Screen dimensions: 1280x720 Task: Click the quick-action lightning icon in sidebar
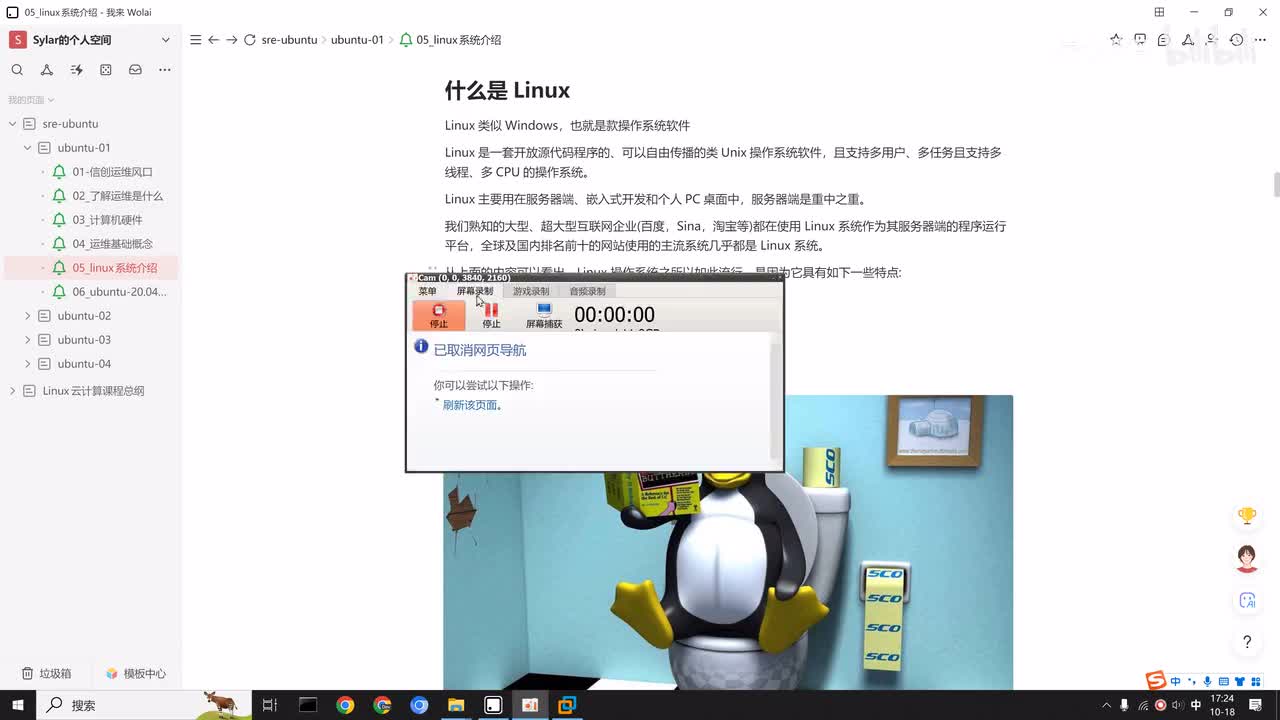[x=76, y=70]
